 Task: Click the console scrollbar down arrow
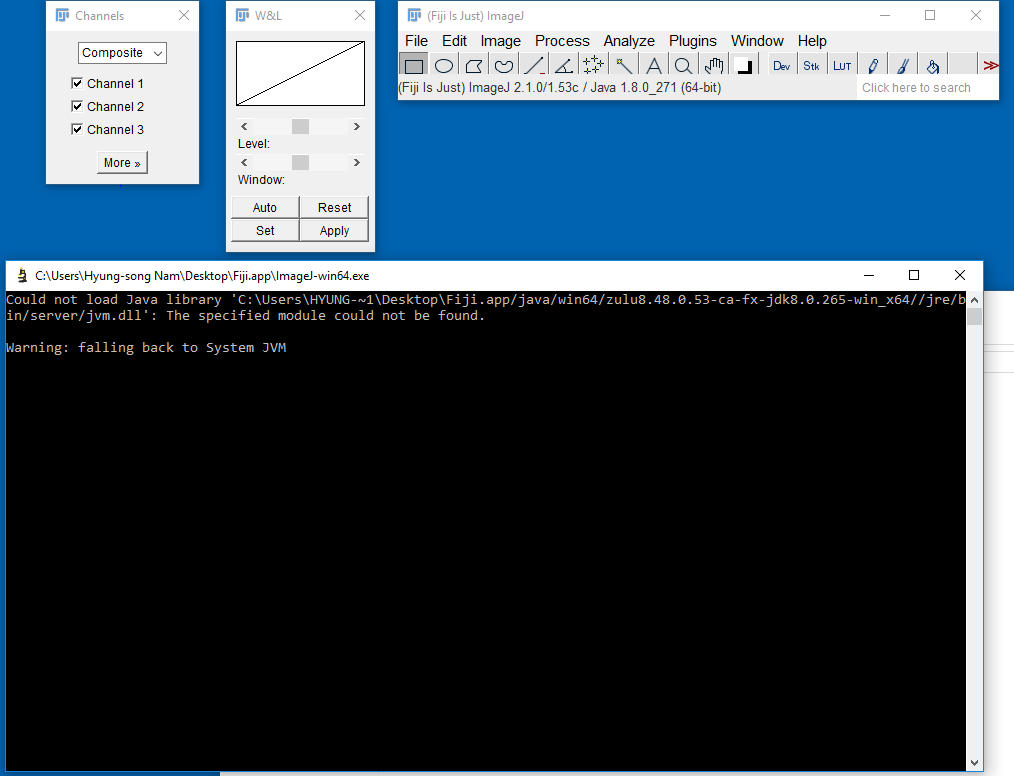coord(975,763)
